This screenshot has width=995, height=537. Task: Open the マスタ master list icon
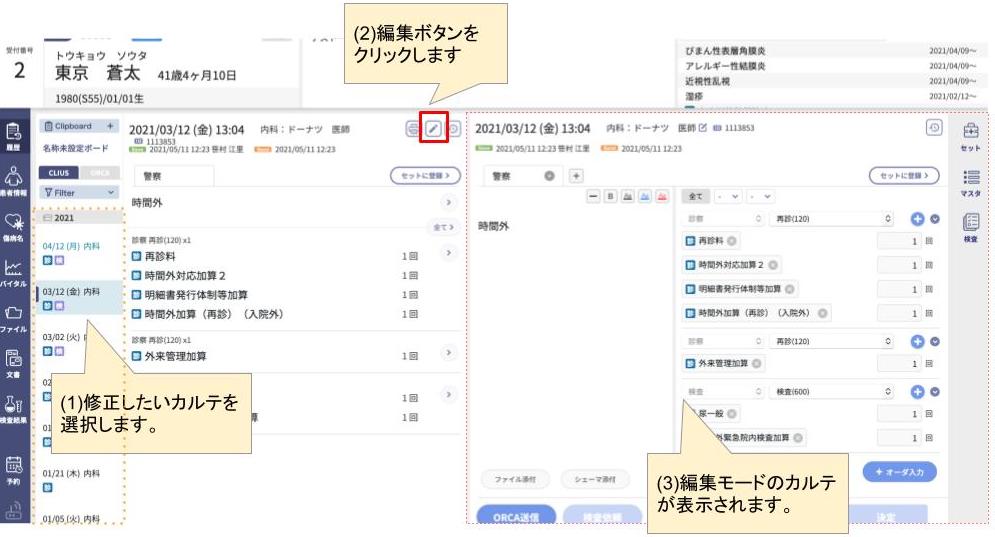pos(970,183)
